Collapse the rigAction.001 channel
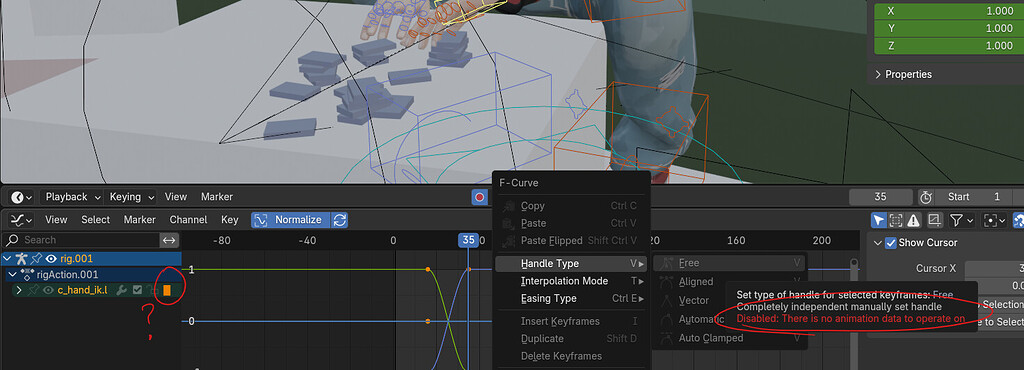The image size is (1024, 370). (12, 275)
